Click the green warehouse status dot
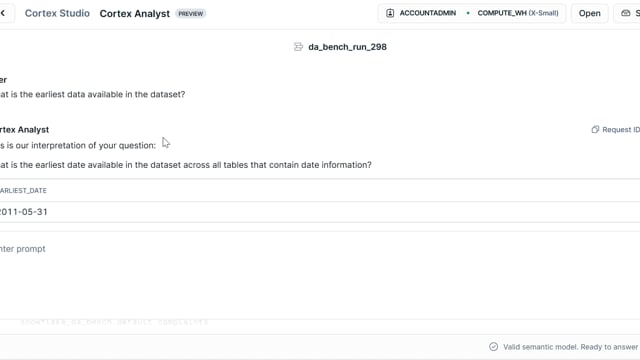 pyautogui.click(x=468, y=13)
